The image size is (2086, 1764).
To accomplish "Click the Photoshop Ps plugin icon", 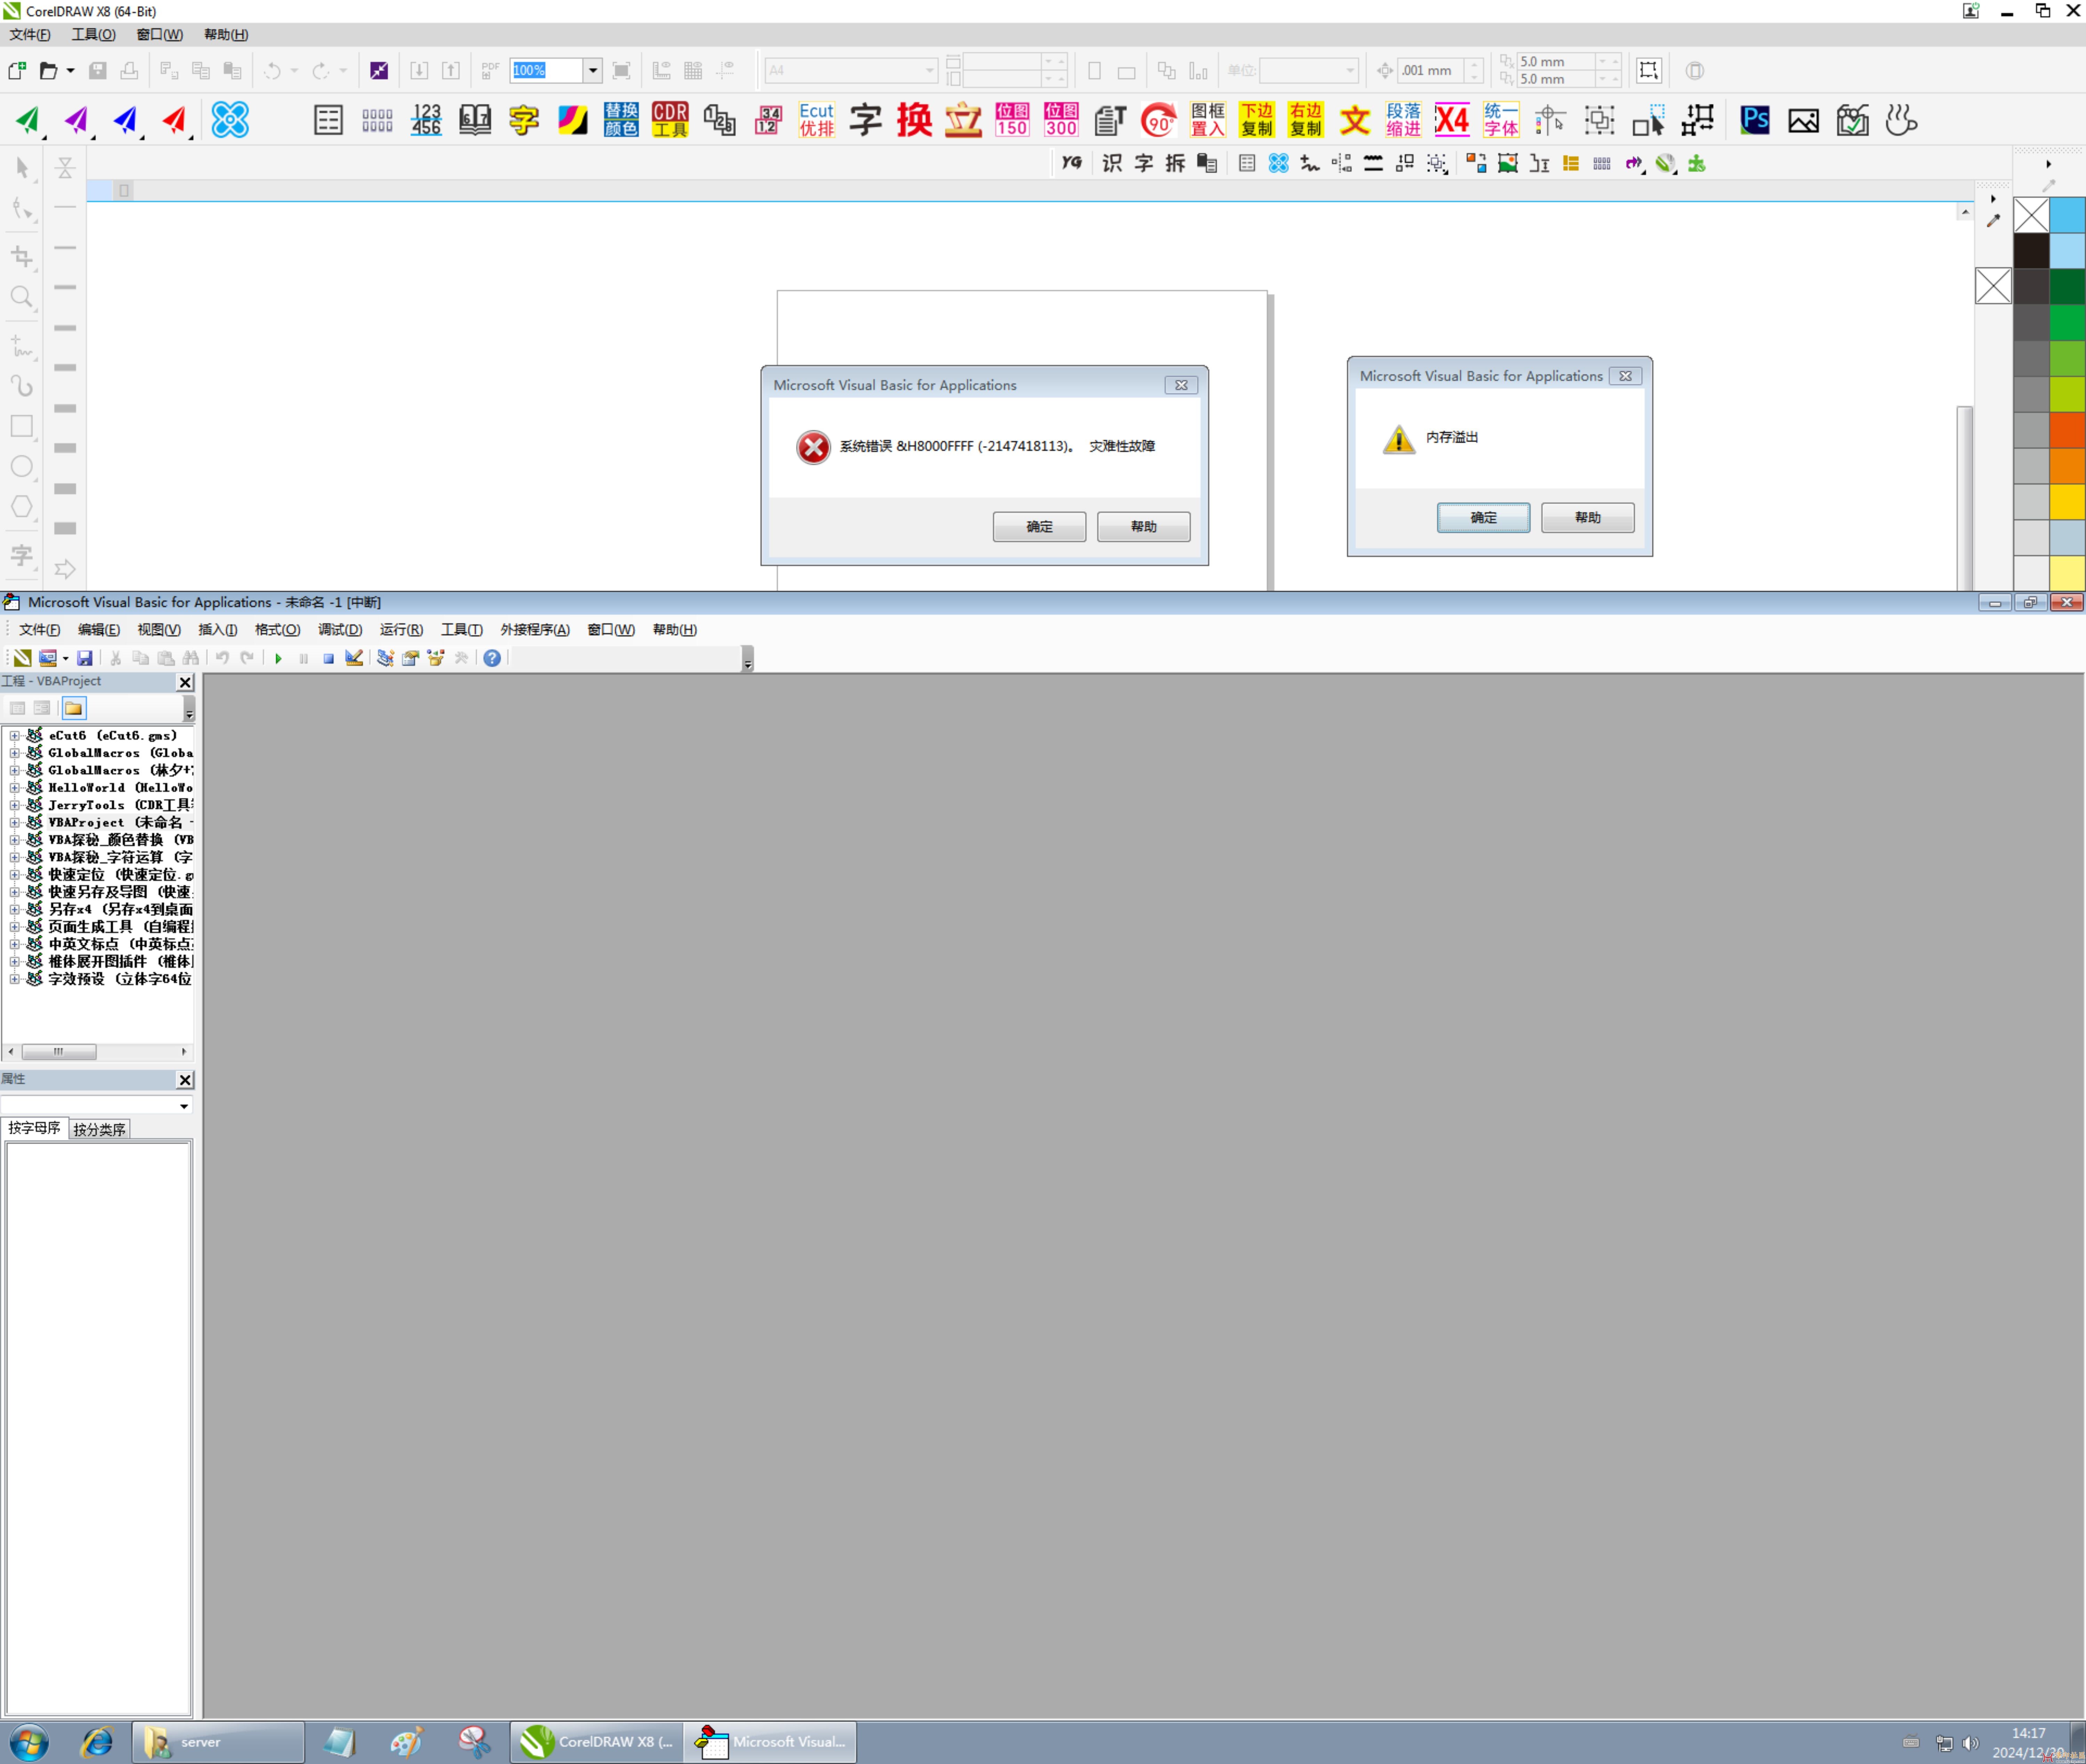I will coord(1755,120).
